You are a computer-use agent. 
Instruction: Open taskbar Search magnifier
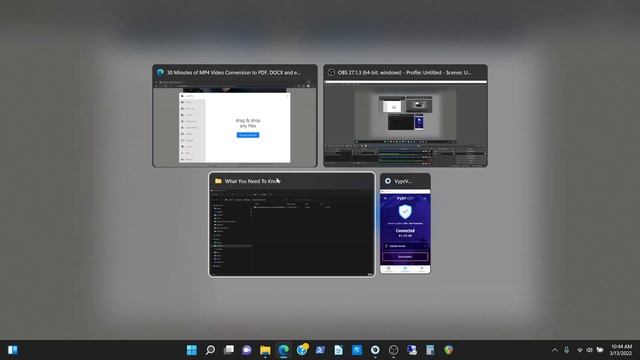pyautogui.click(x=210, y=350)
